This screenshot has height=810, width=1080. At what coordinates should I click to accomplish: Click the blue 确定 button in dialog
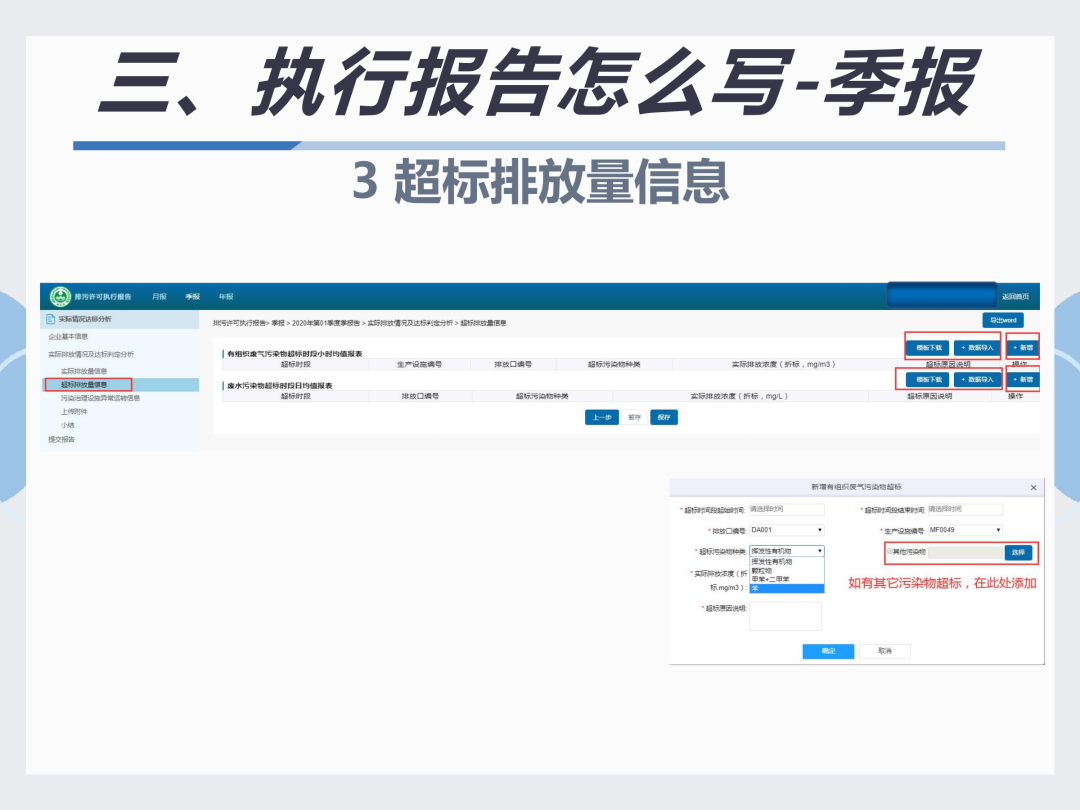(x=828, y=651)
